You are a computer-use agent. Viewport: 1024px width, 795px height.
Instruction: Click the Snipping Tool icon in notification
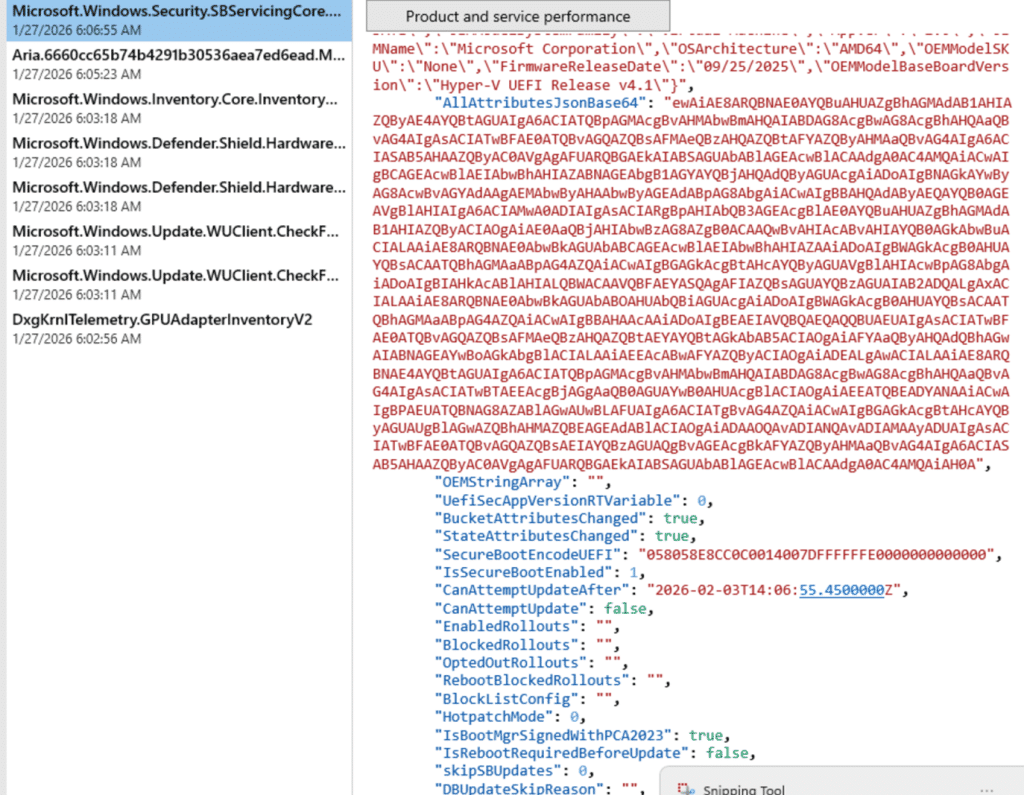(x=684, y=789)
